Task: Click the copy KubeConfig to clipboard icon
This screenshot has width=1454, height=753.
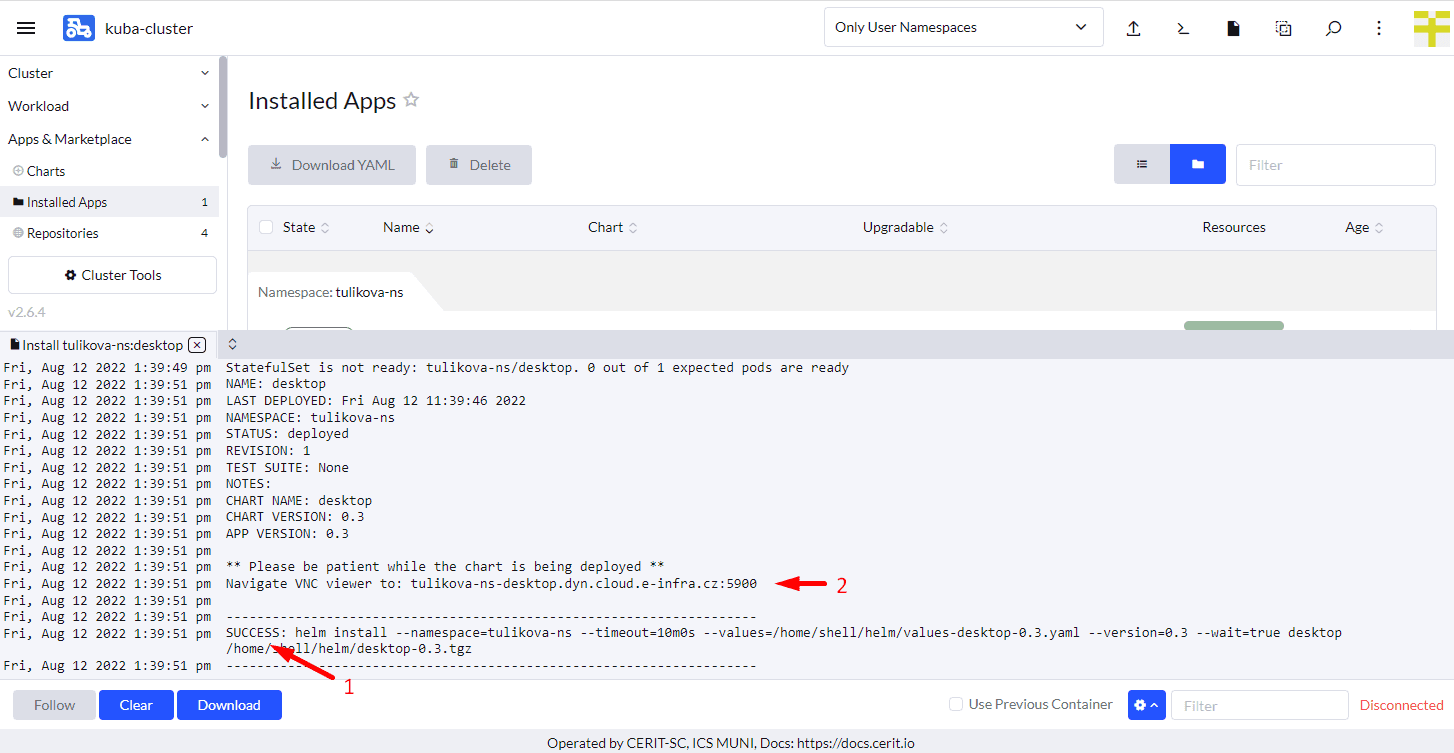Action: [1283, 28]
